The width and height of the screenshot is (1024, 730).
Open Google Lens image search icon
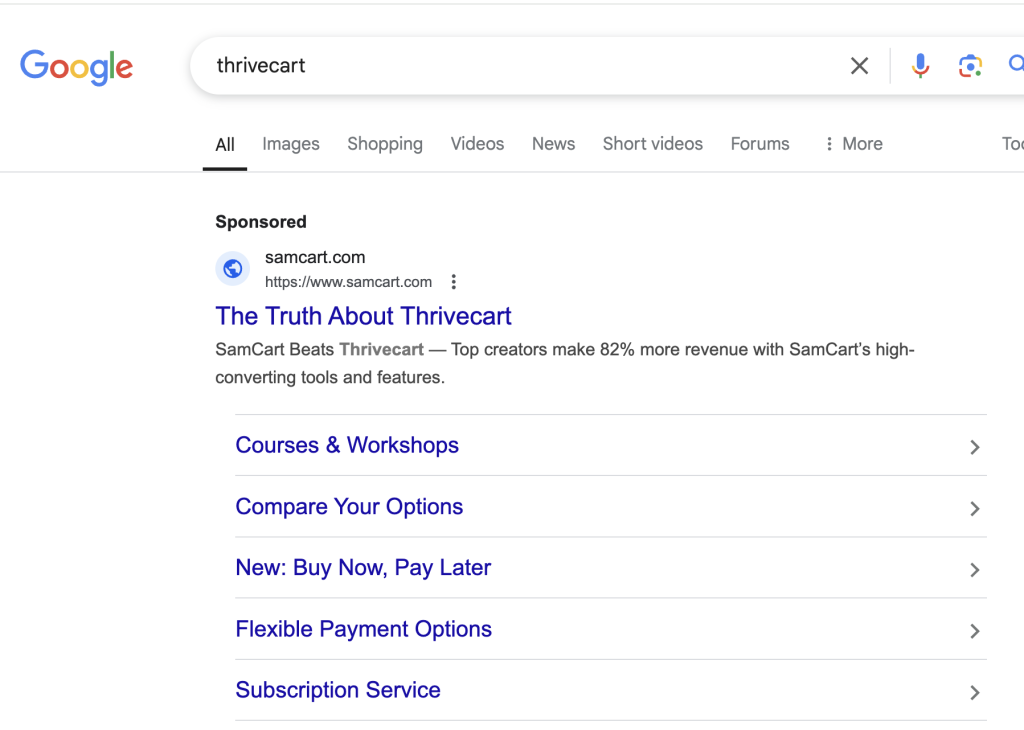tap(970, 65)
